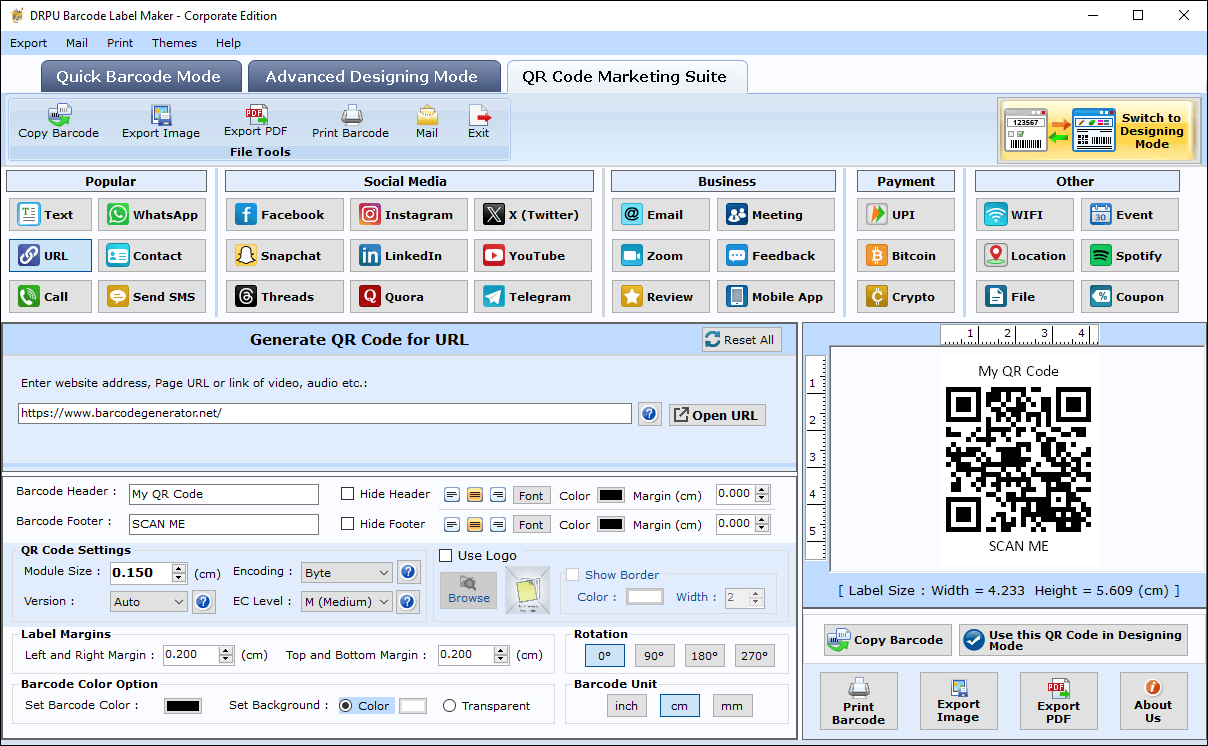The width and height of the screenshot is (1208, 746).
Task: Set barcode unit to mm
Action: click(x=732, y=706)
